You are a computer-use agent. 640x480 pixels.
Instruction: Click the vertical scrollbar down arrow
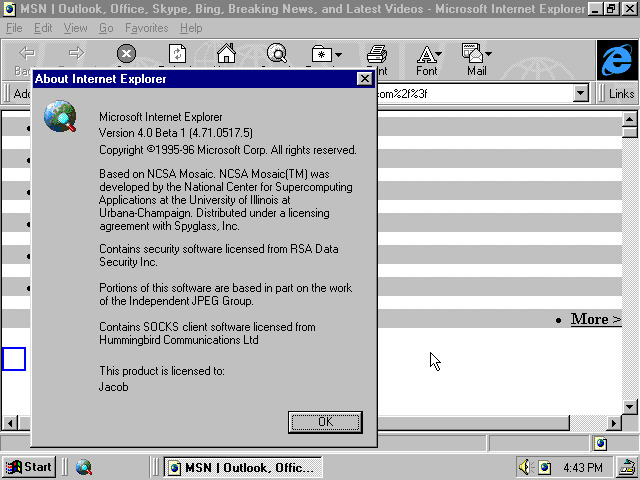point(629,407)
